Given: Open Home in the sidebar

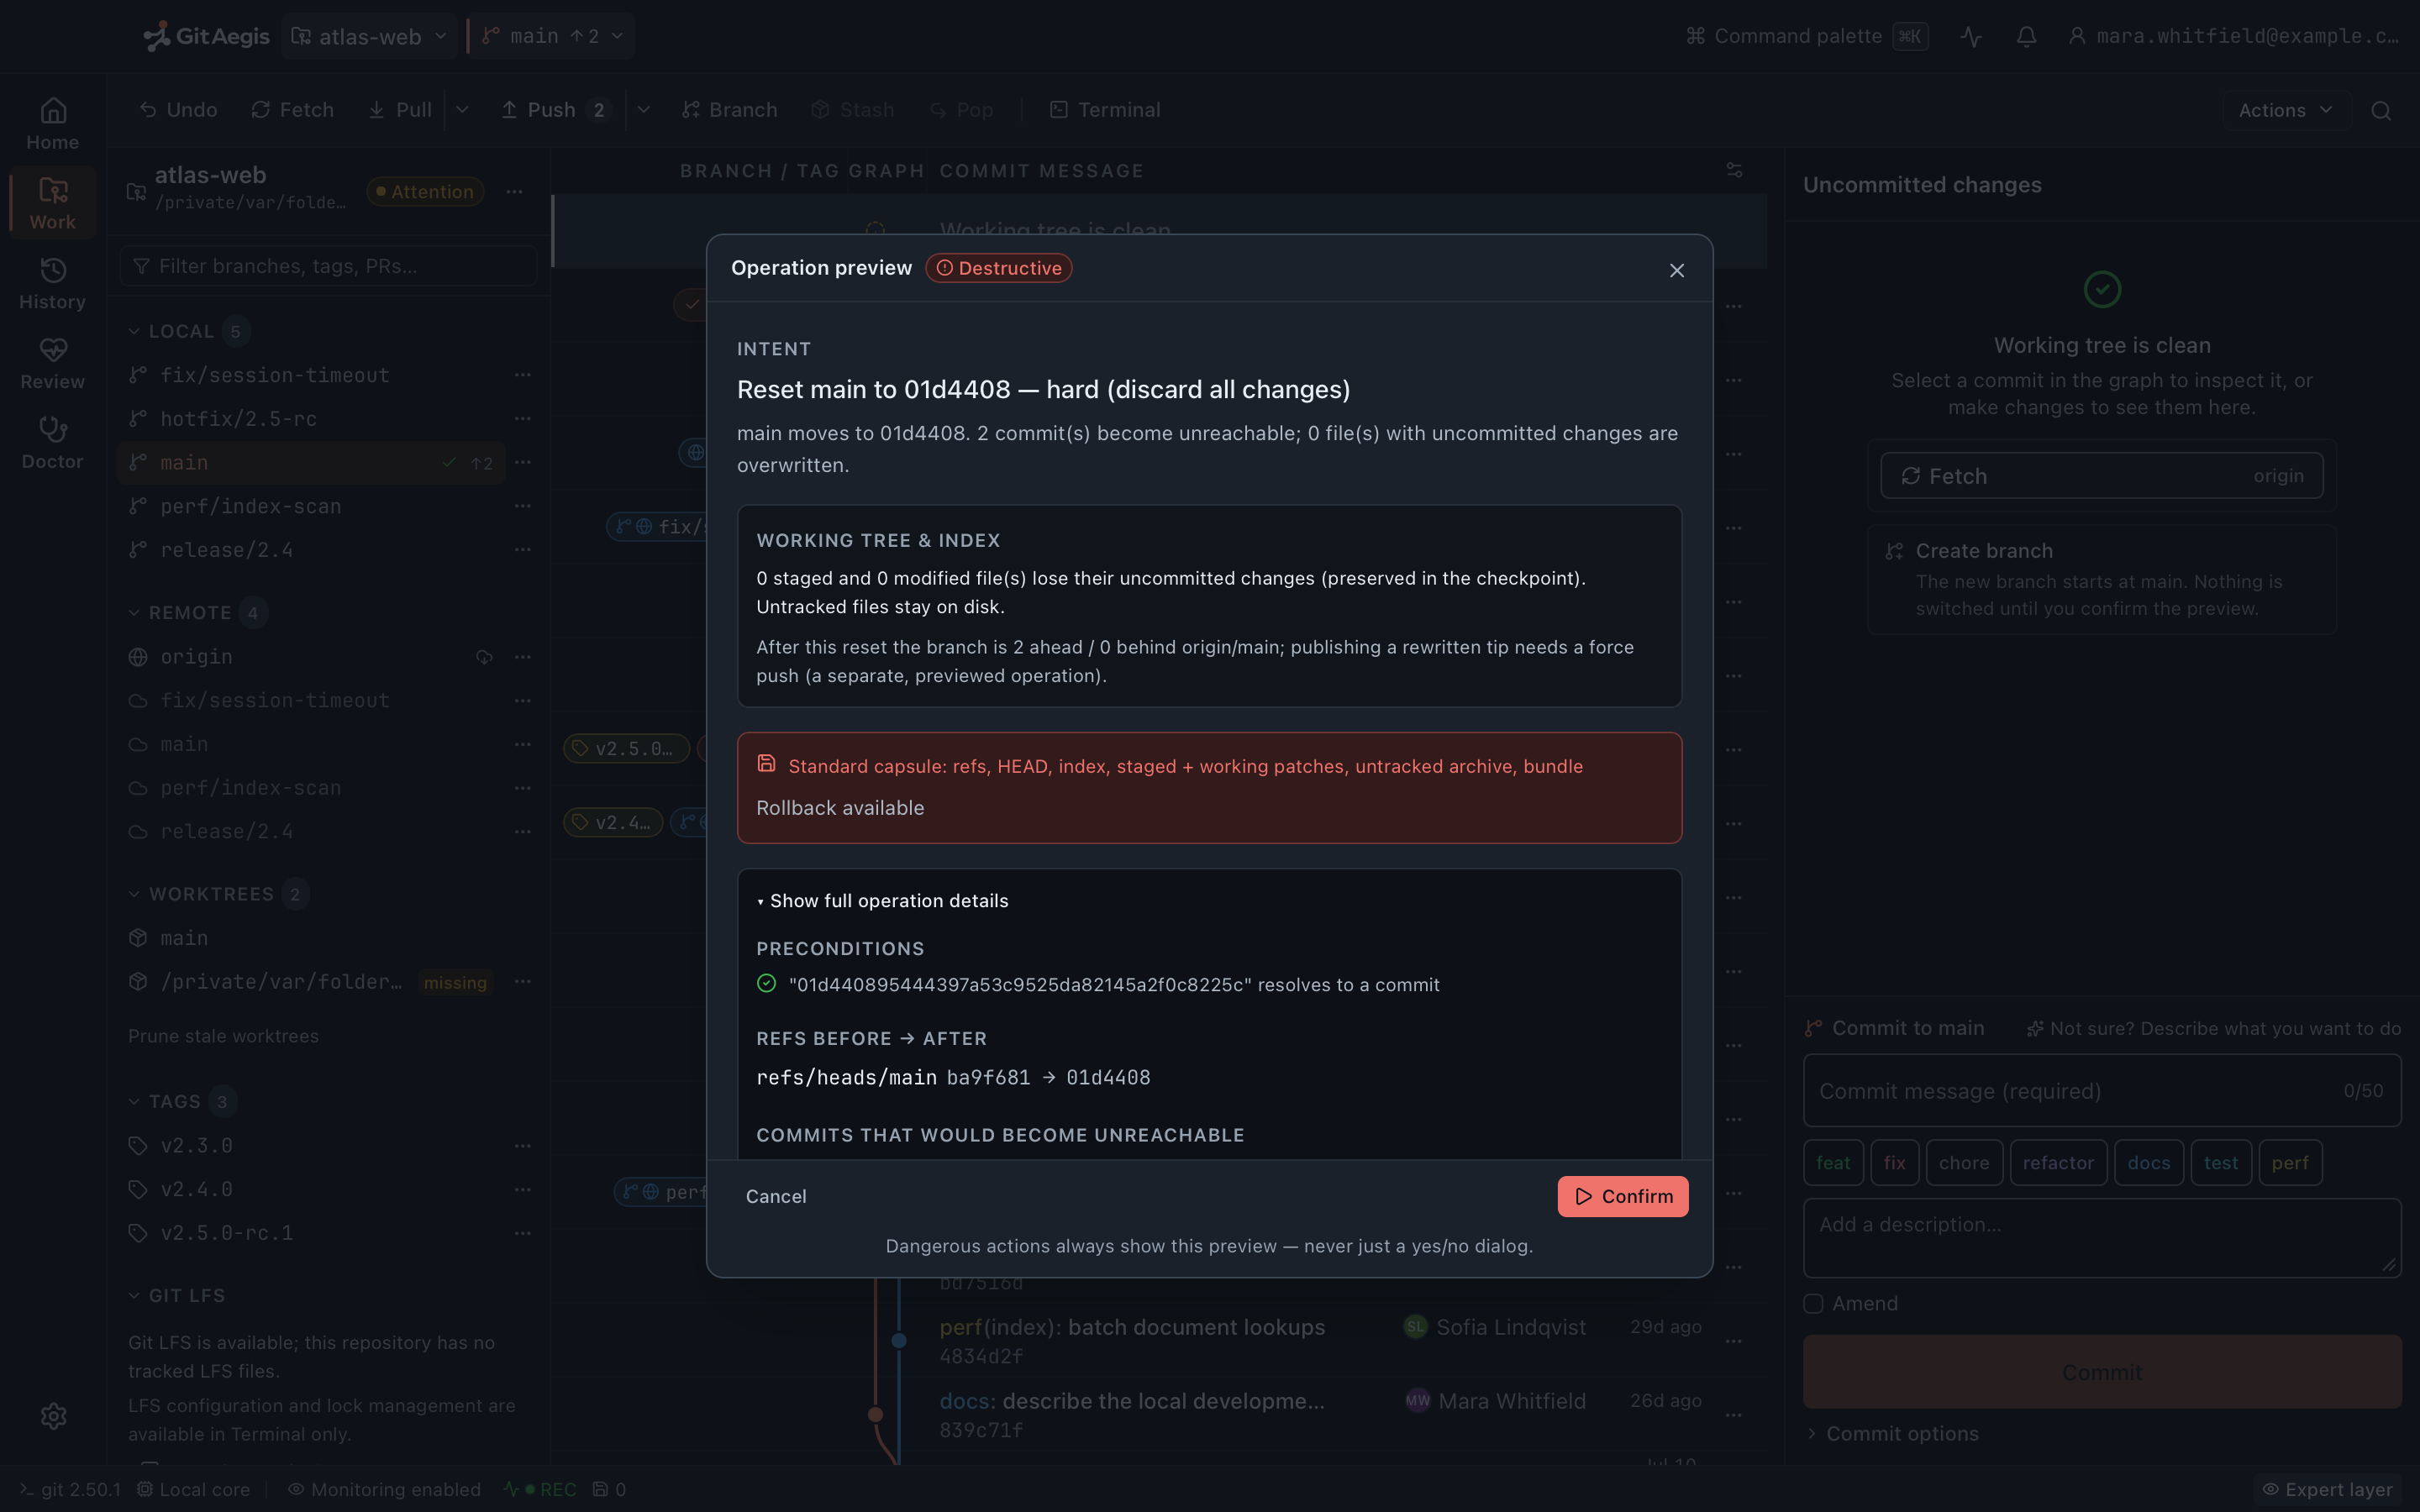Looking at the screenshot, I should [52, 123].
